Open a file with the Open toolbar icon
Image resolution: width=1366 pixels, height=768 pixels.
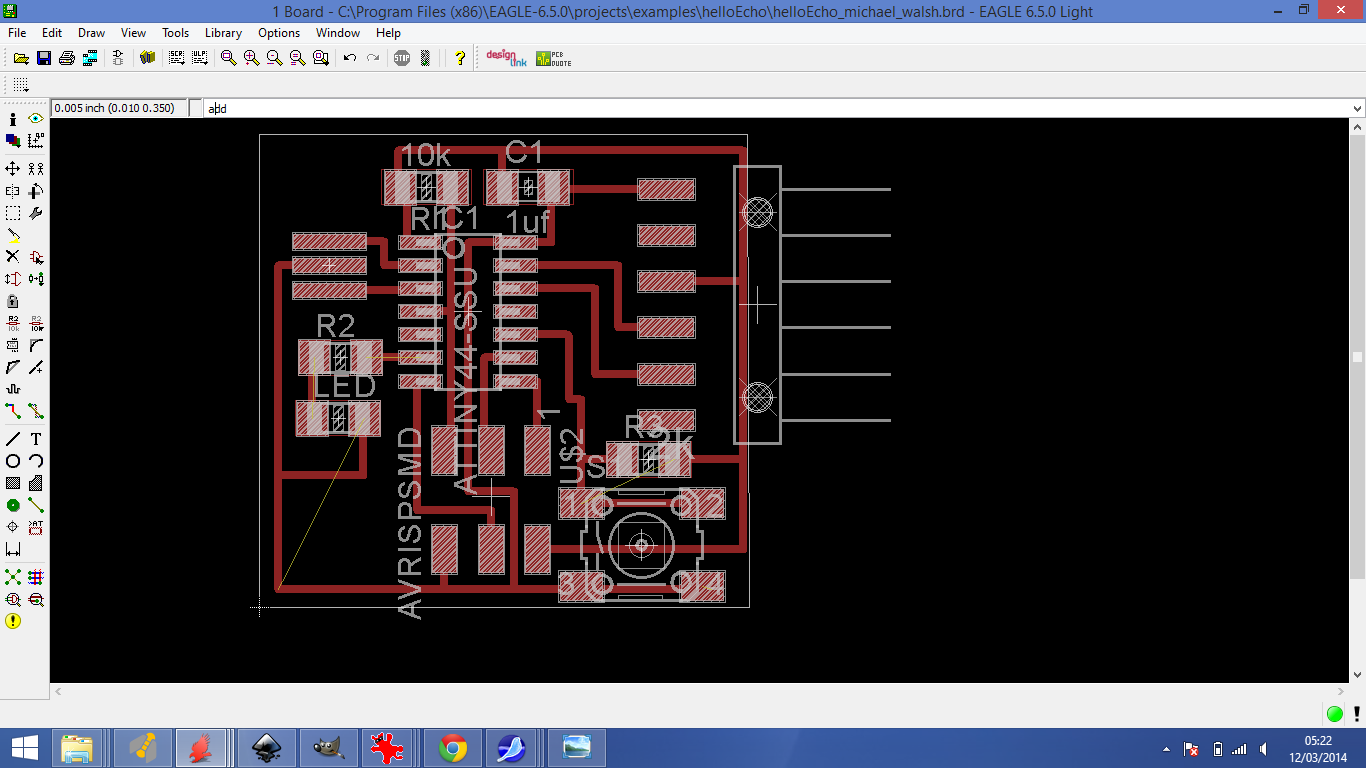pos(20,58)
